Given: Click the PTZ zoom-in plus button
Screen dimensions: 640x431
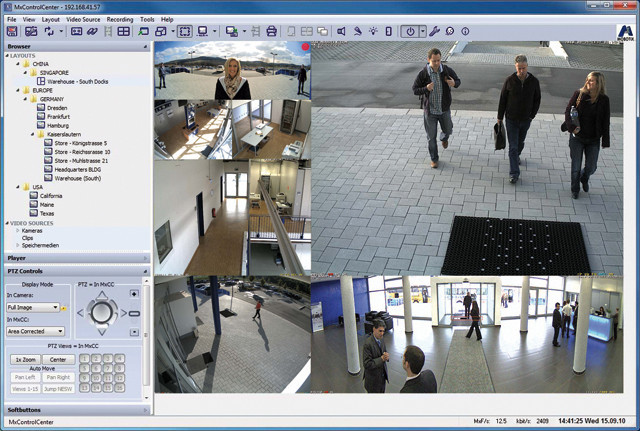Looking at the screenshot, I should pos(135,295).
